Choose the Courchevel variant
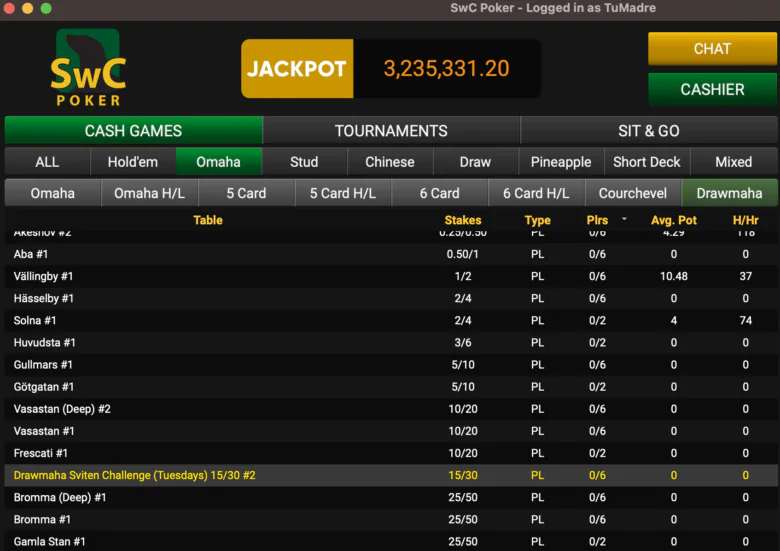 click(x=633, y=193)
